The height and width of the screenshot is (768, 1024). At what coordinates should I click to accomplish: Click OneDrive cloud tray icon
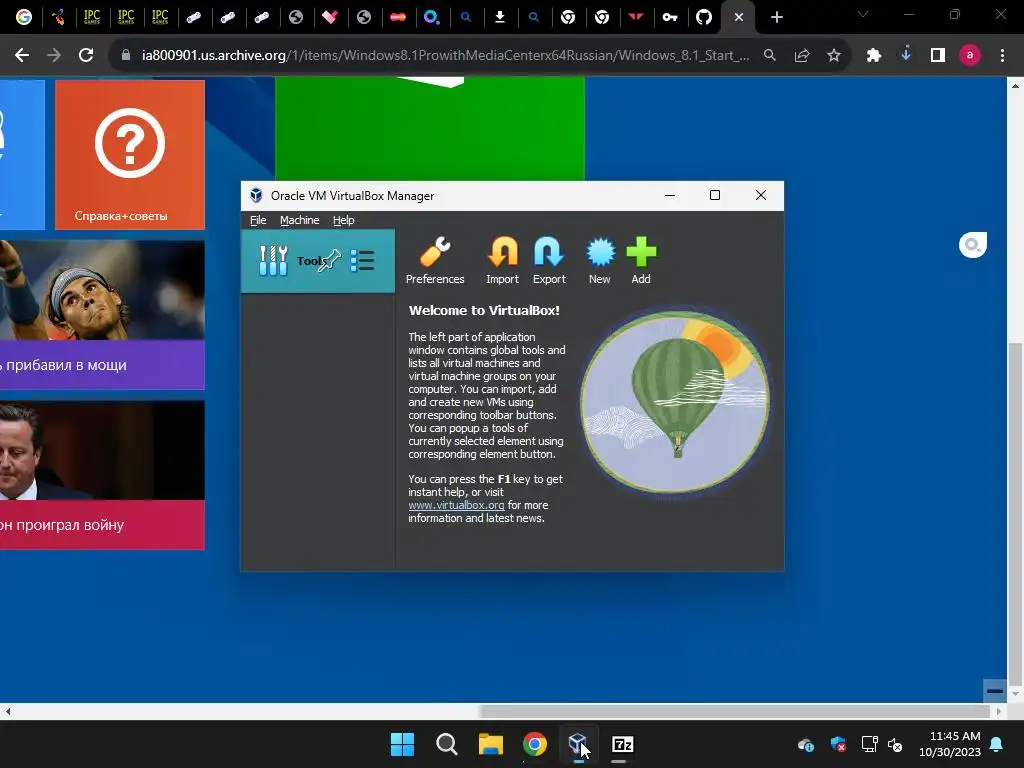806,744
